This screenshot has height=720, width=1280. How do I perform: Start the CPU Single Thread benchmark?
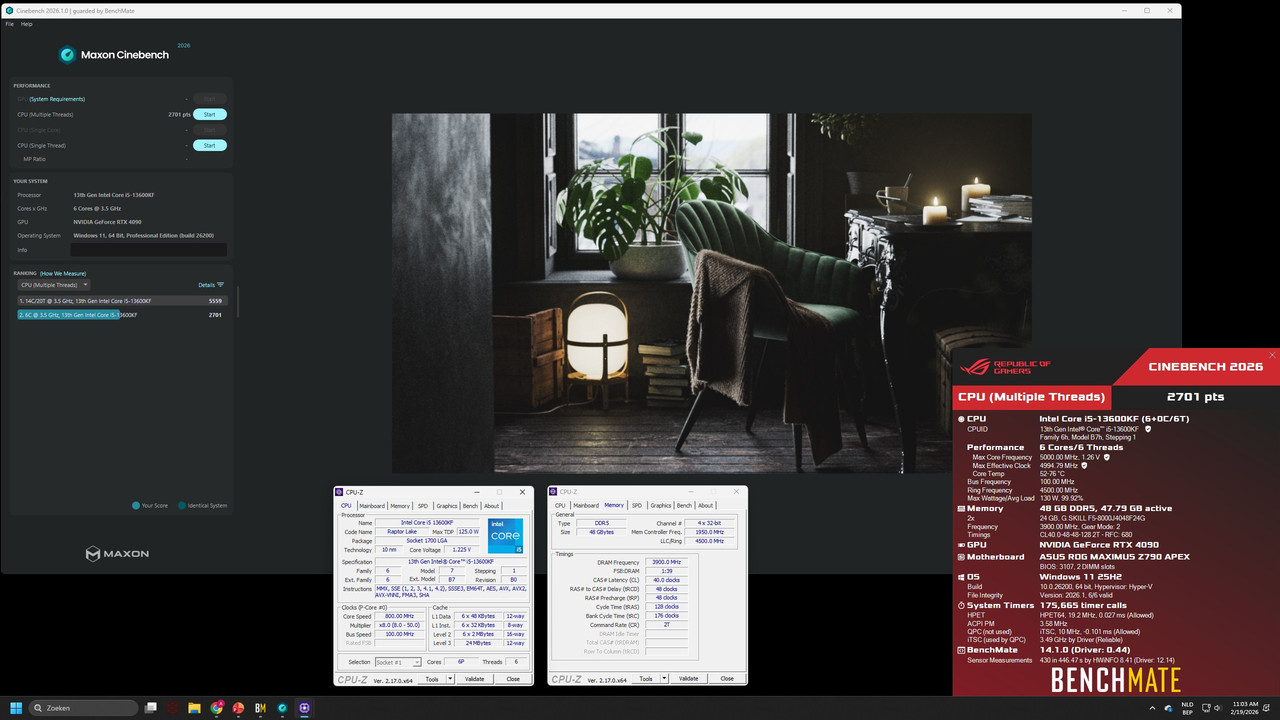(210, 145)
